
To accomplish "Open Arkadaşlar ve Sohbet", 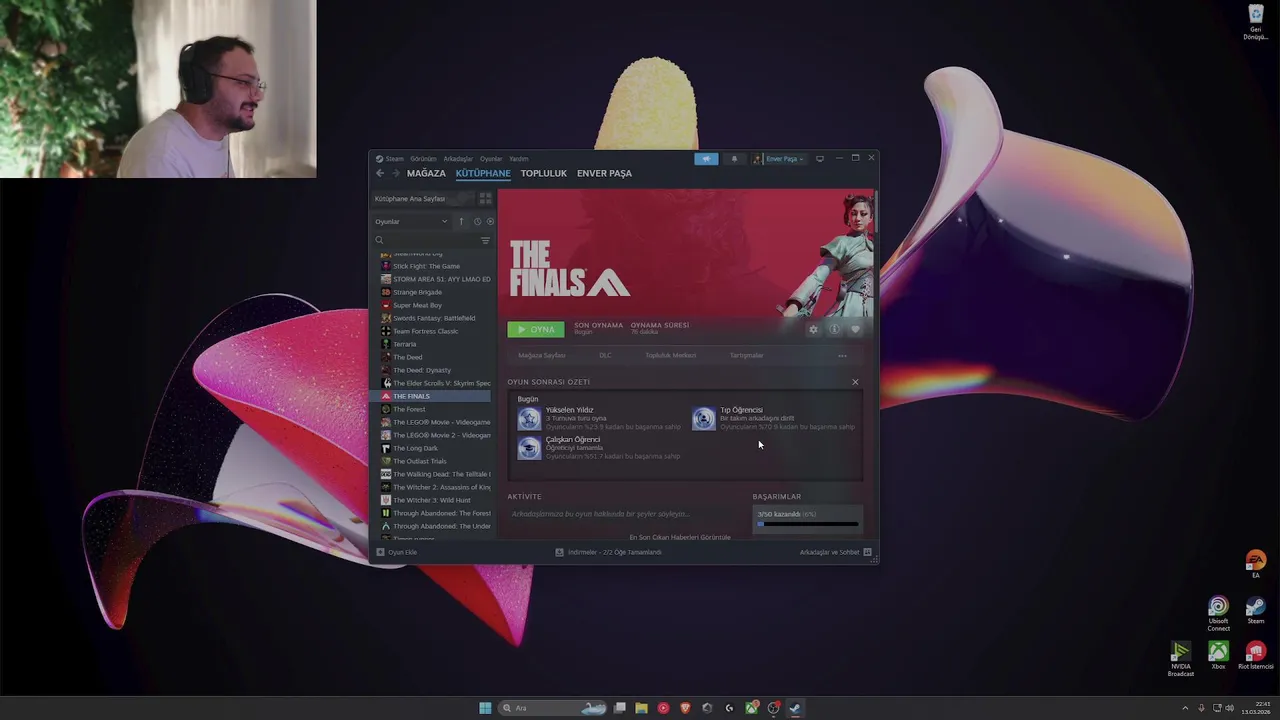I will point(835,552).
